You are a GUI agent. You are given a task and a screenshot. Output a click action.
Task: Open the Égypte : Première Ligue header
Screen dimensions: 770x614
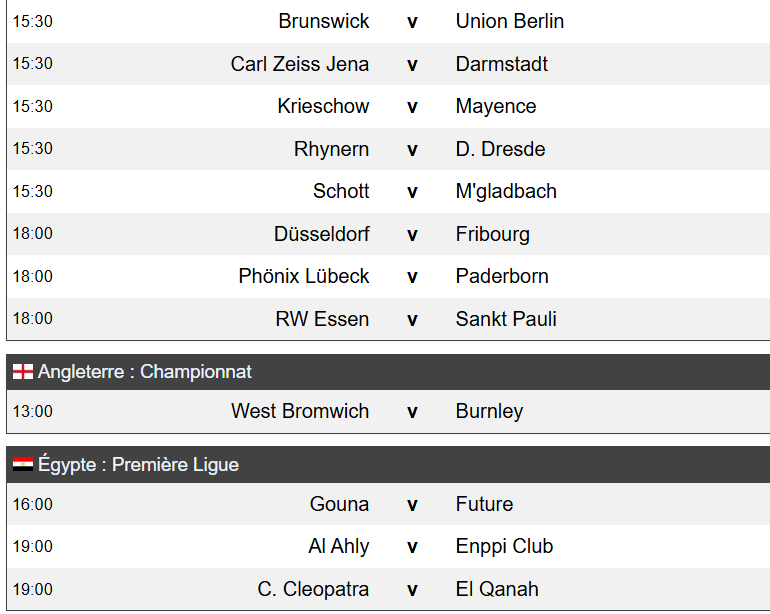coord(388,465)
